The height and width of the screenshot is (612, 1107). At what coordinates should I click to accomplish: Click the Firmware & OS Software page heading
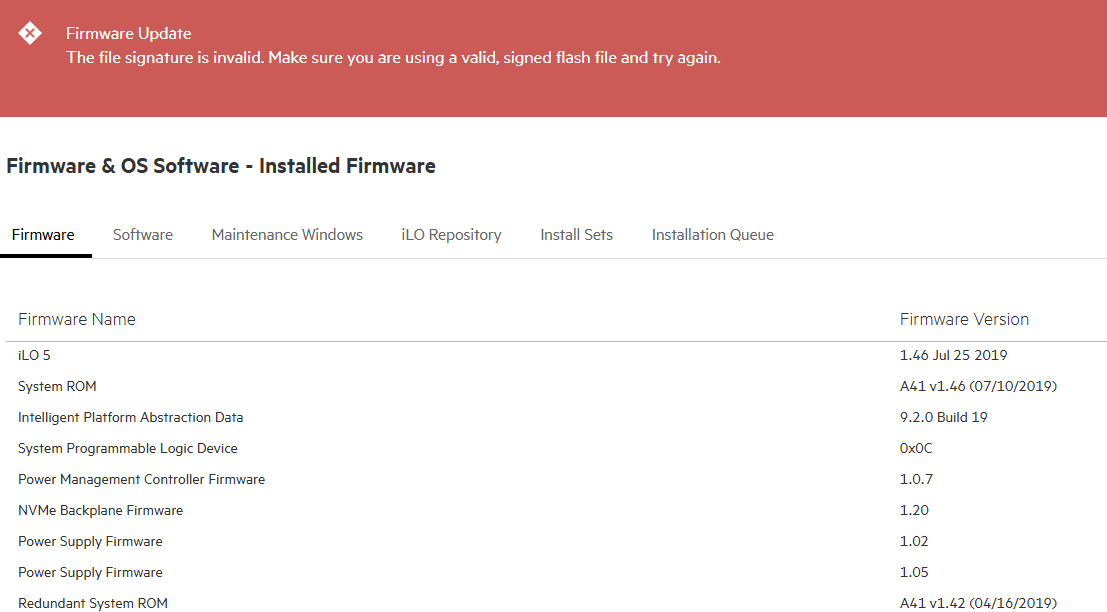pyautogui.click(x=221, y=166)
